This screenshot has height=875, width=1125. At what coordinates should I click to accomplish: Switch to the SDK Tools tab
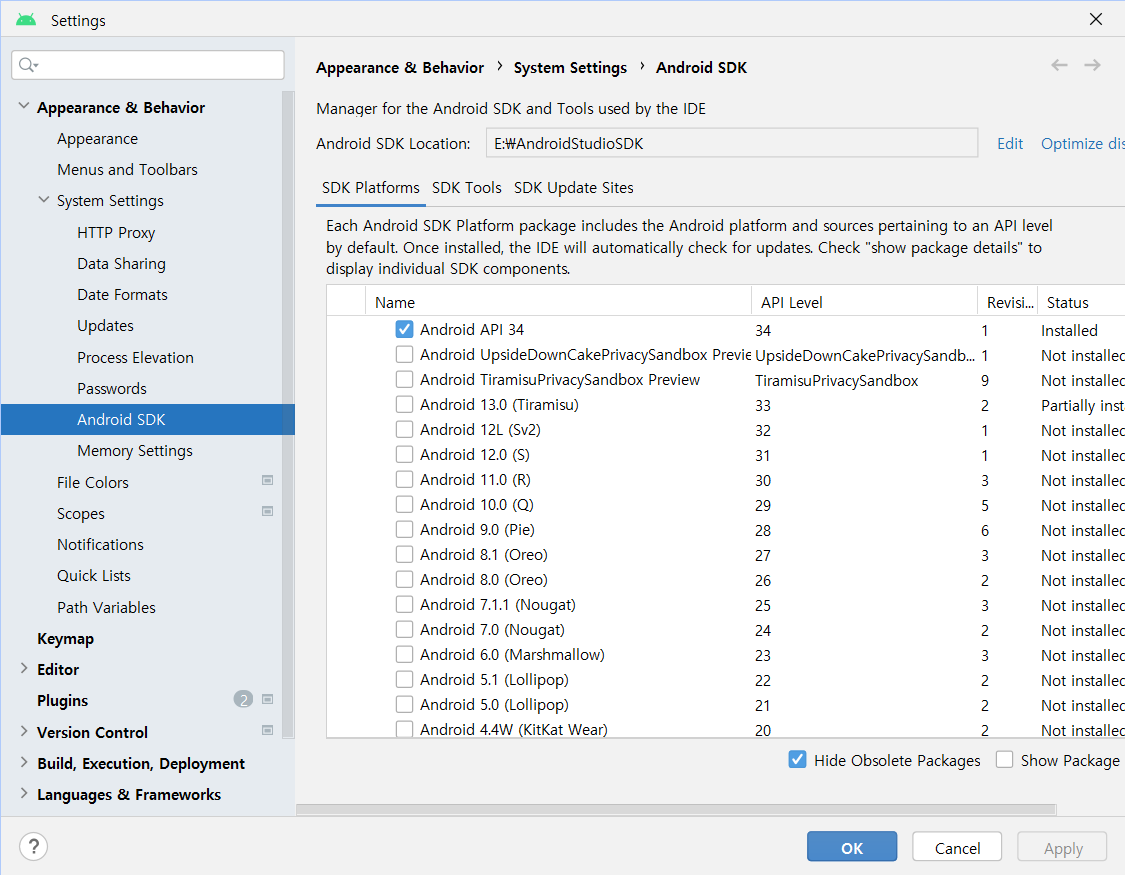467,188
